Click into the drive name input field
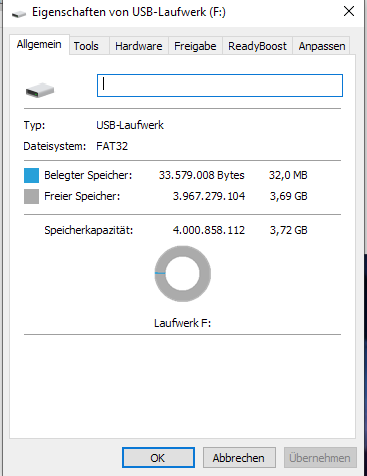The height and width of the screenshot is (476, 367). [220, 86]
